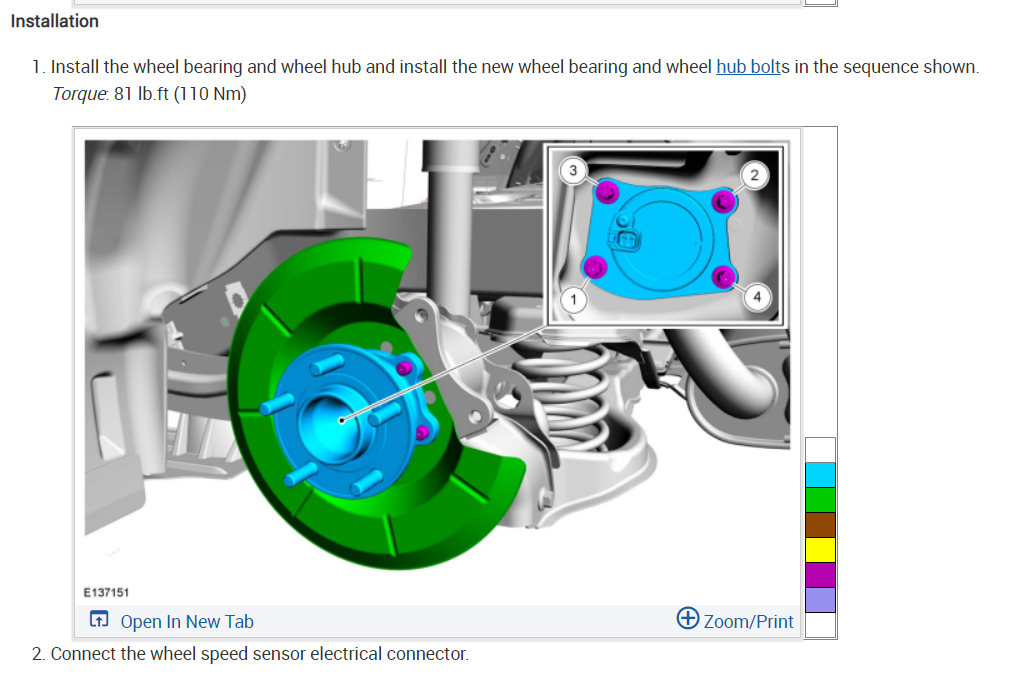Click the Zoom/Print link text

click(x=748, y=621)
